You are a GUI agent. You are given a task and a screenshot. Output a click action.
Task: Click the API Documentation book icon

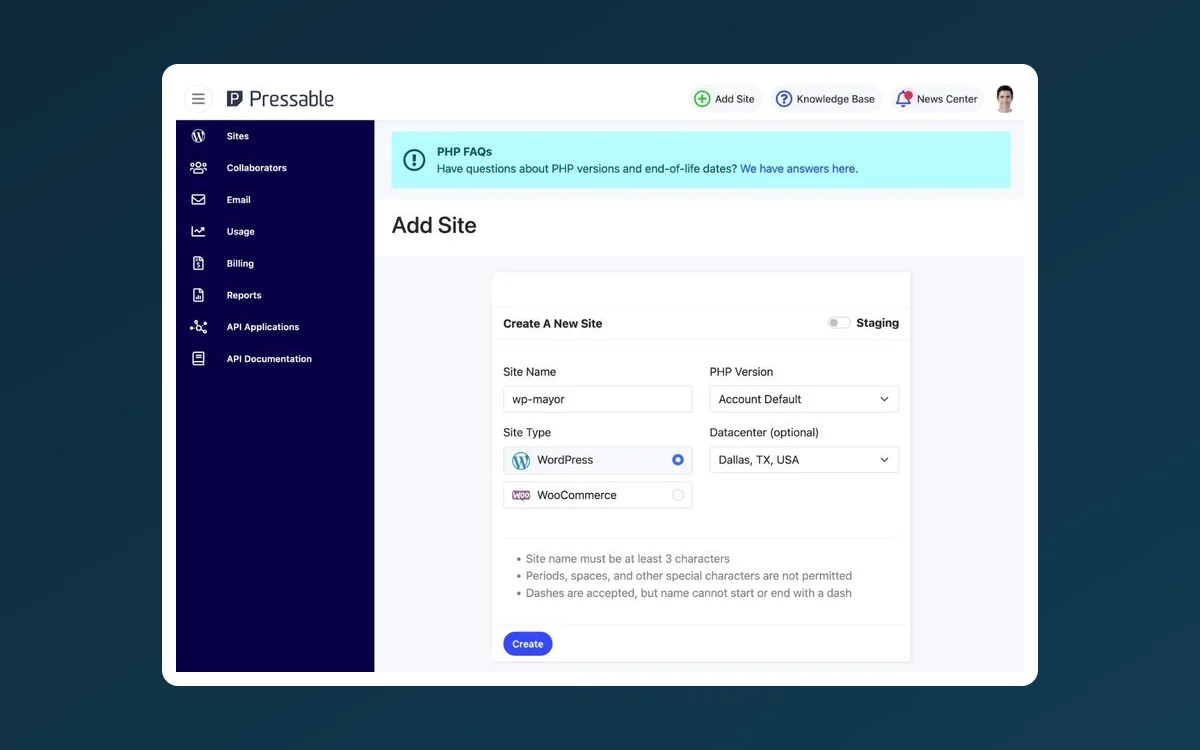point(198,359)
